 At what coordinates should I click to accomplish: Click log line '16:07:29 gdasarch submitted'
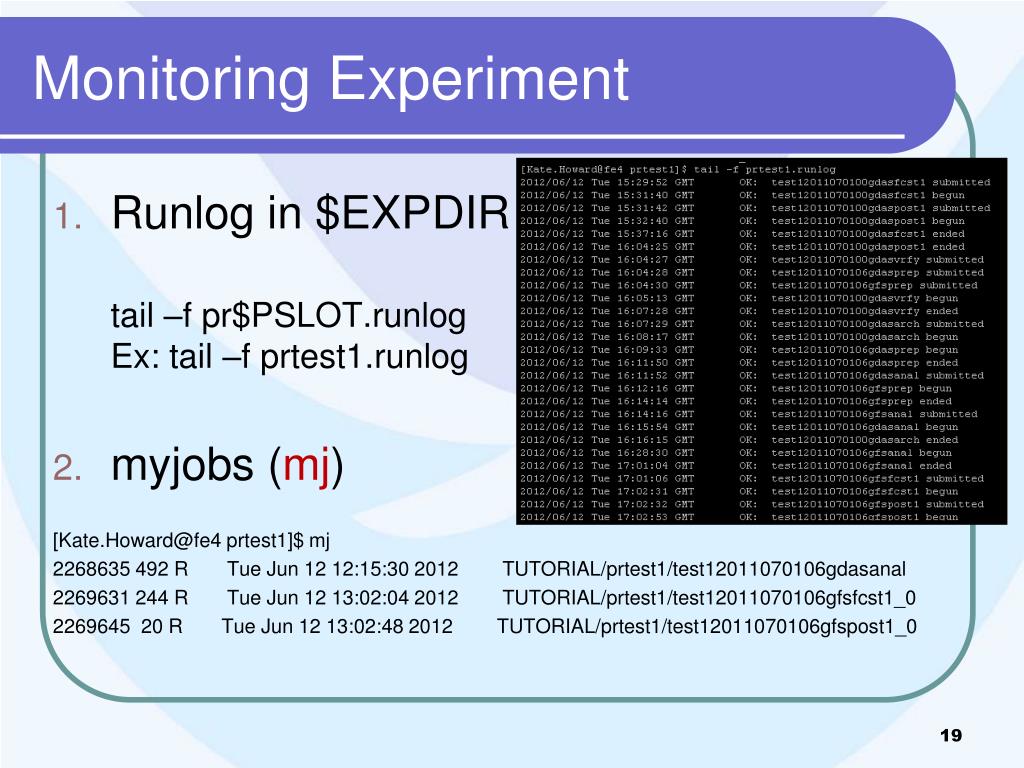coord(752,324)
